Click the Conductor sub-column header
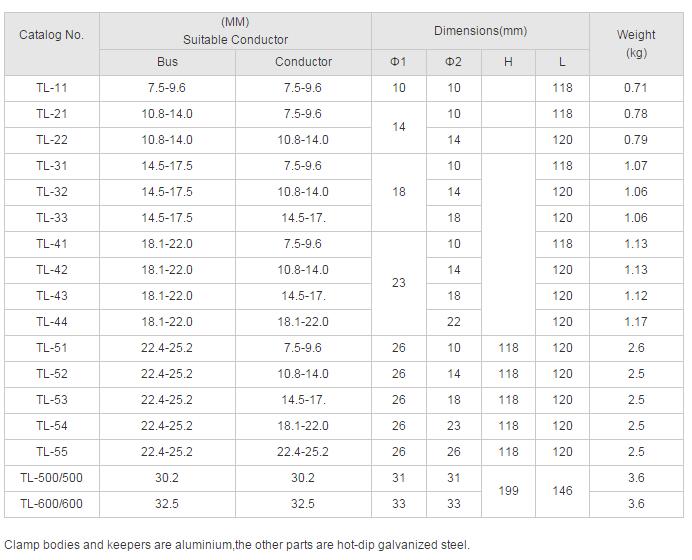692x560 pixels. click(303, 62)
